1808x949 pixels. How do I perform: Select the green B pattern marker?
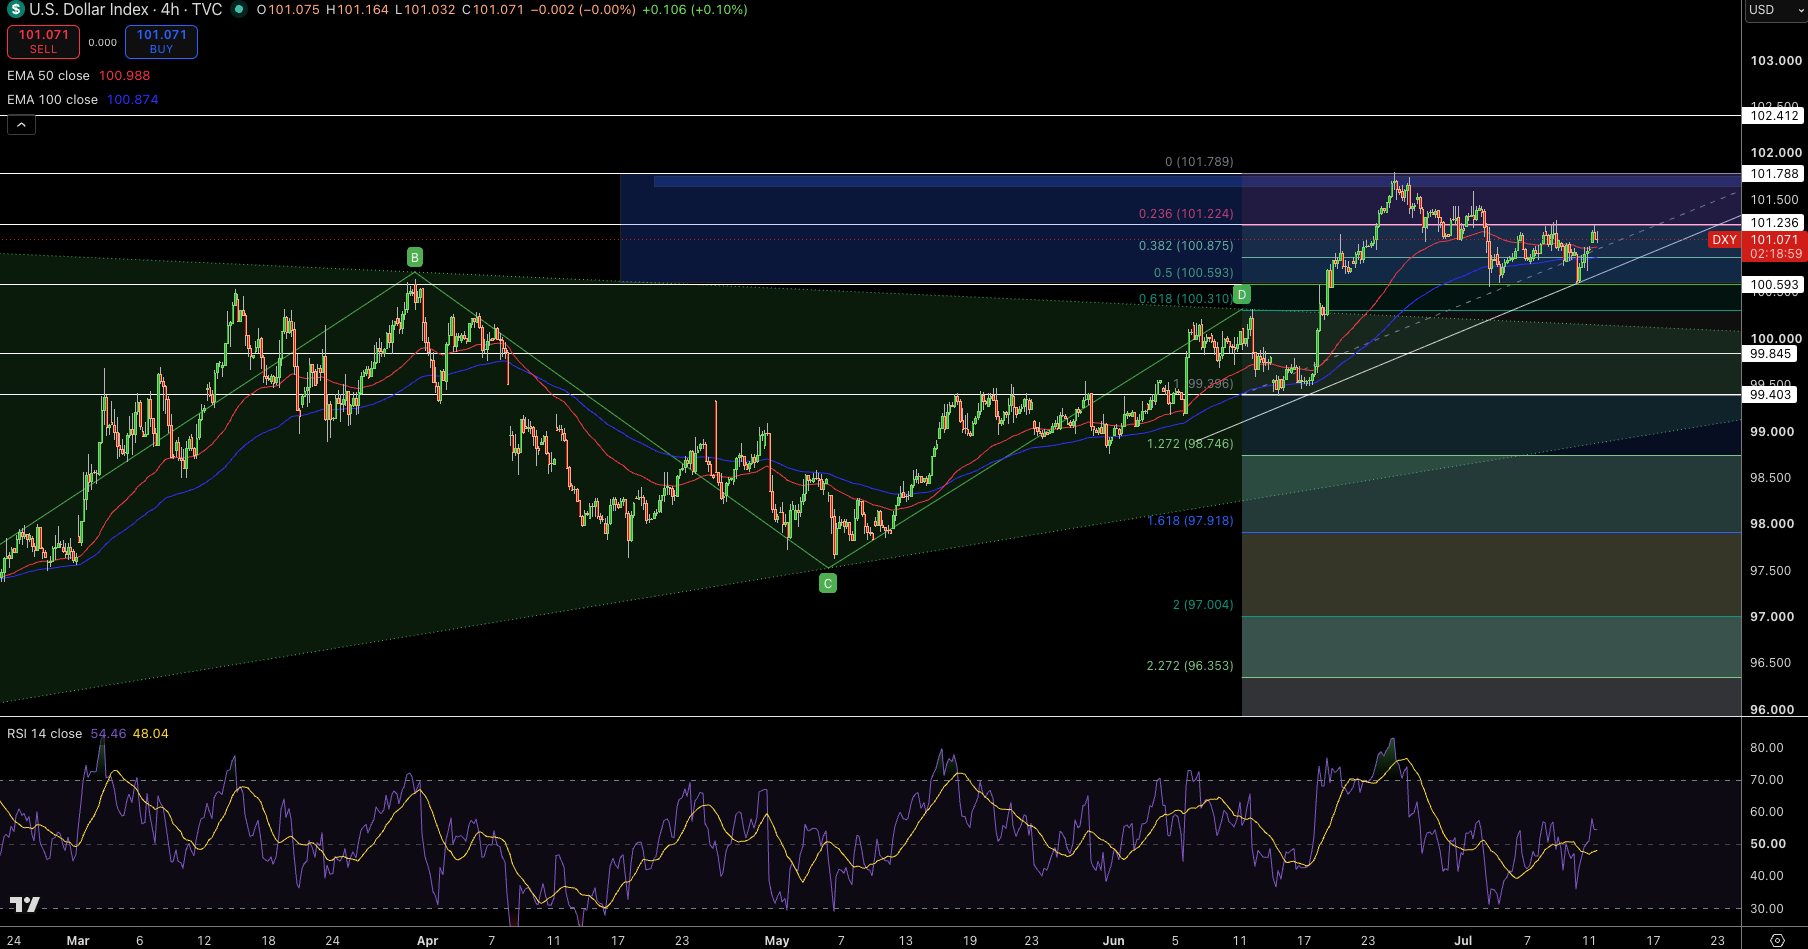414,257
